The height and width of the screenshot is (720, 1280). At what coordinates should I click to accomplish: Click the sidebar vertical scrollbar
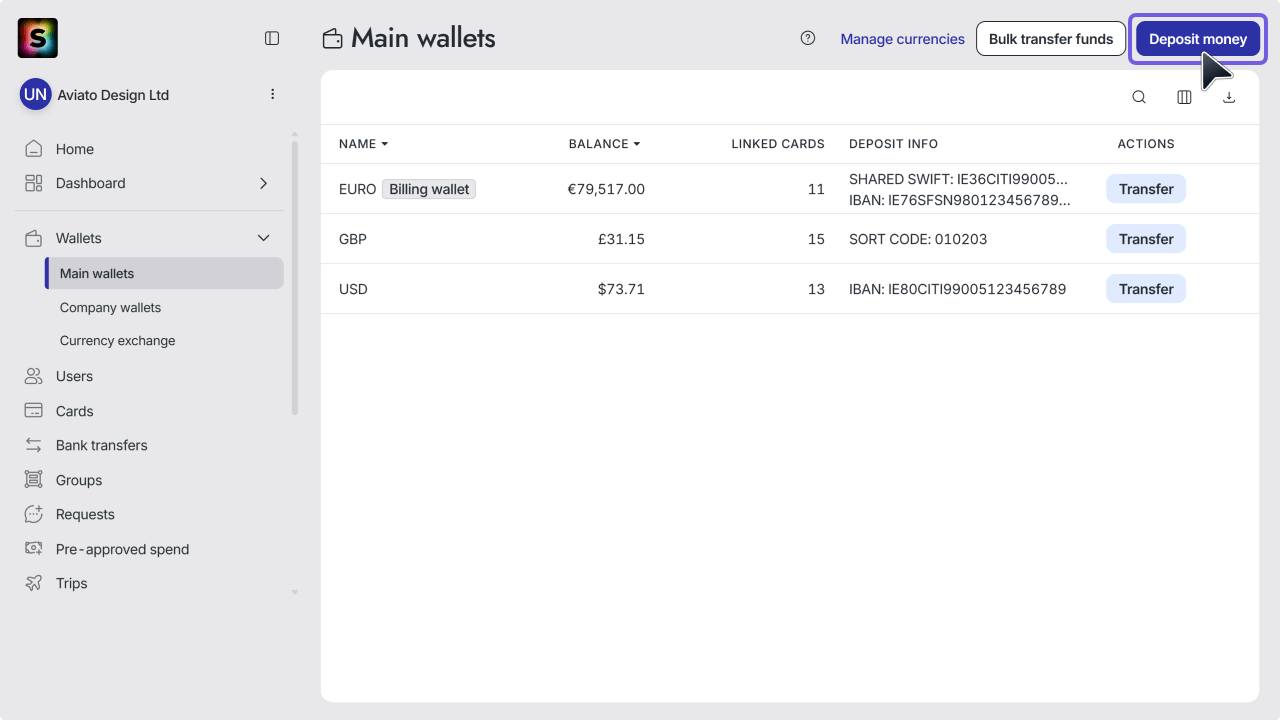pyautogui.click(x=295, y=278)
